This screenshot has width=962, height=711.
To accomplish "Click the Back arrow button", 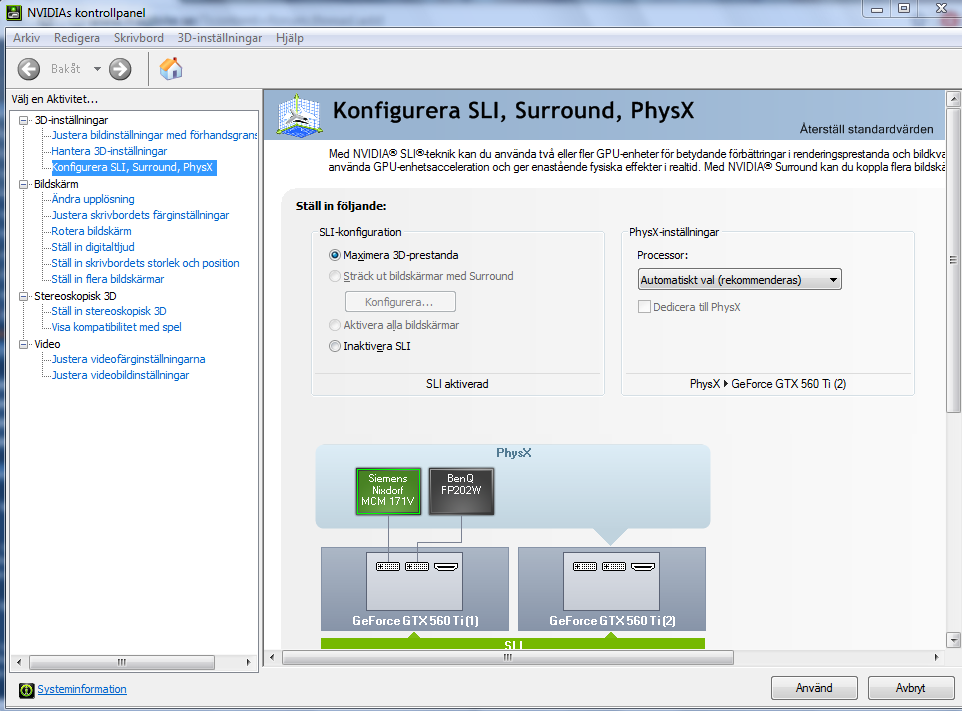I will [x=29, y=69].
